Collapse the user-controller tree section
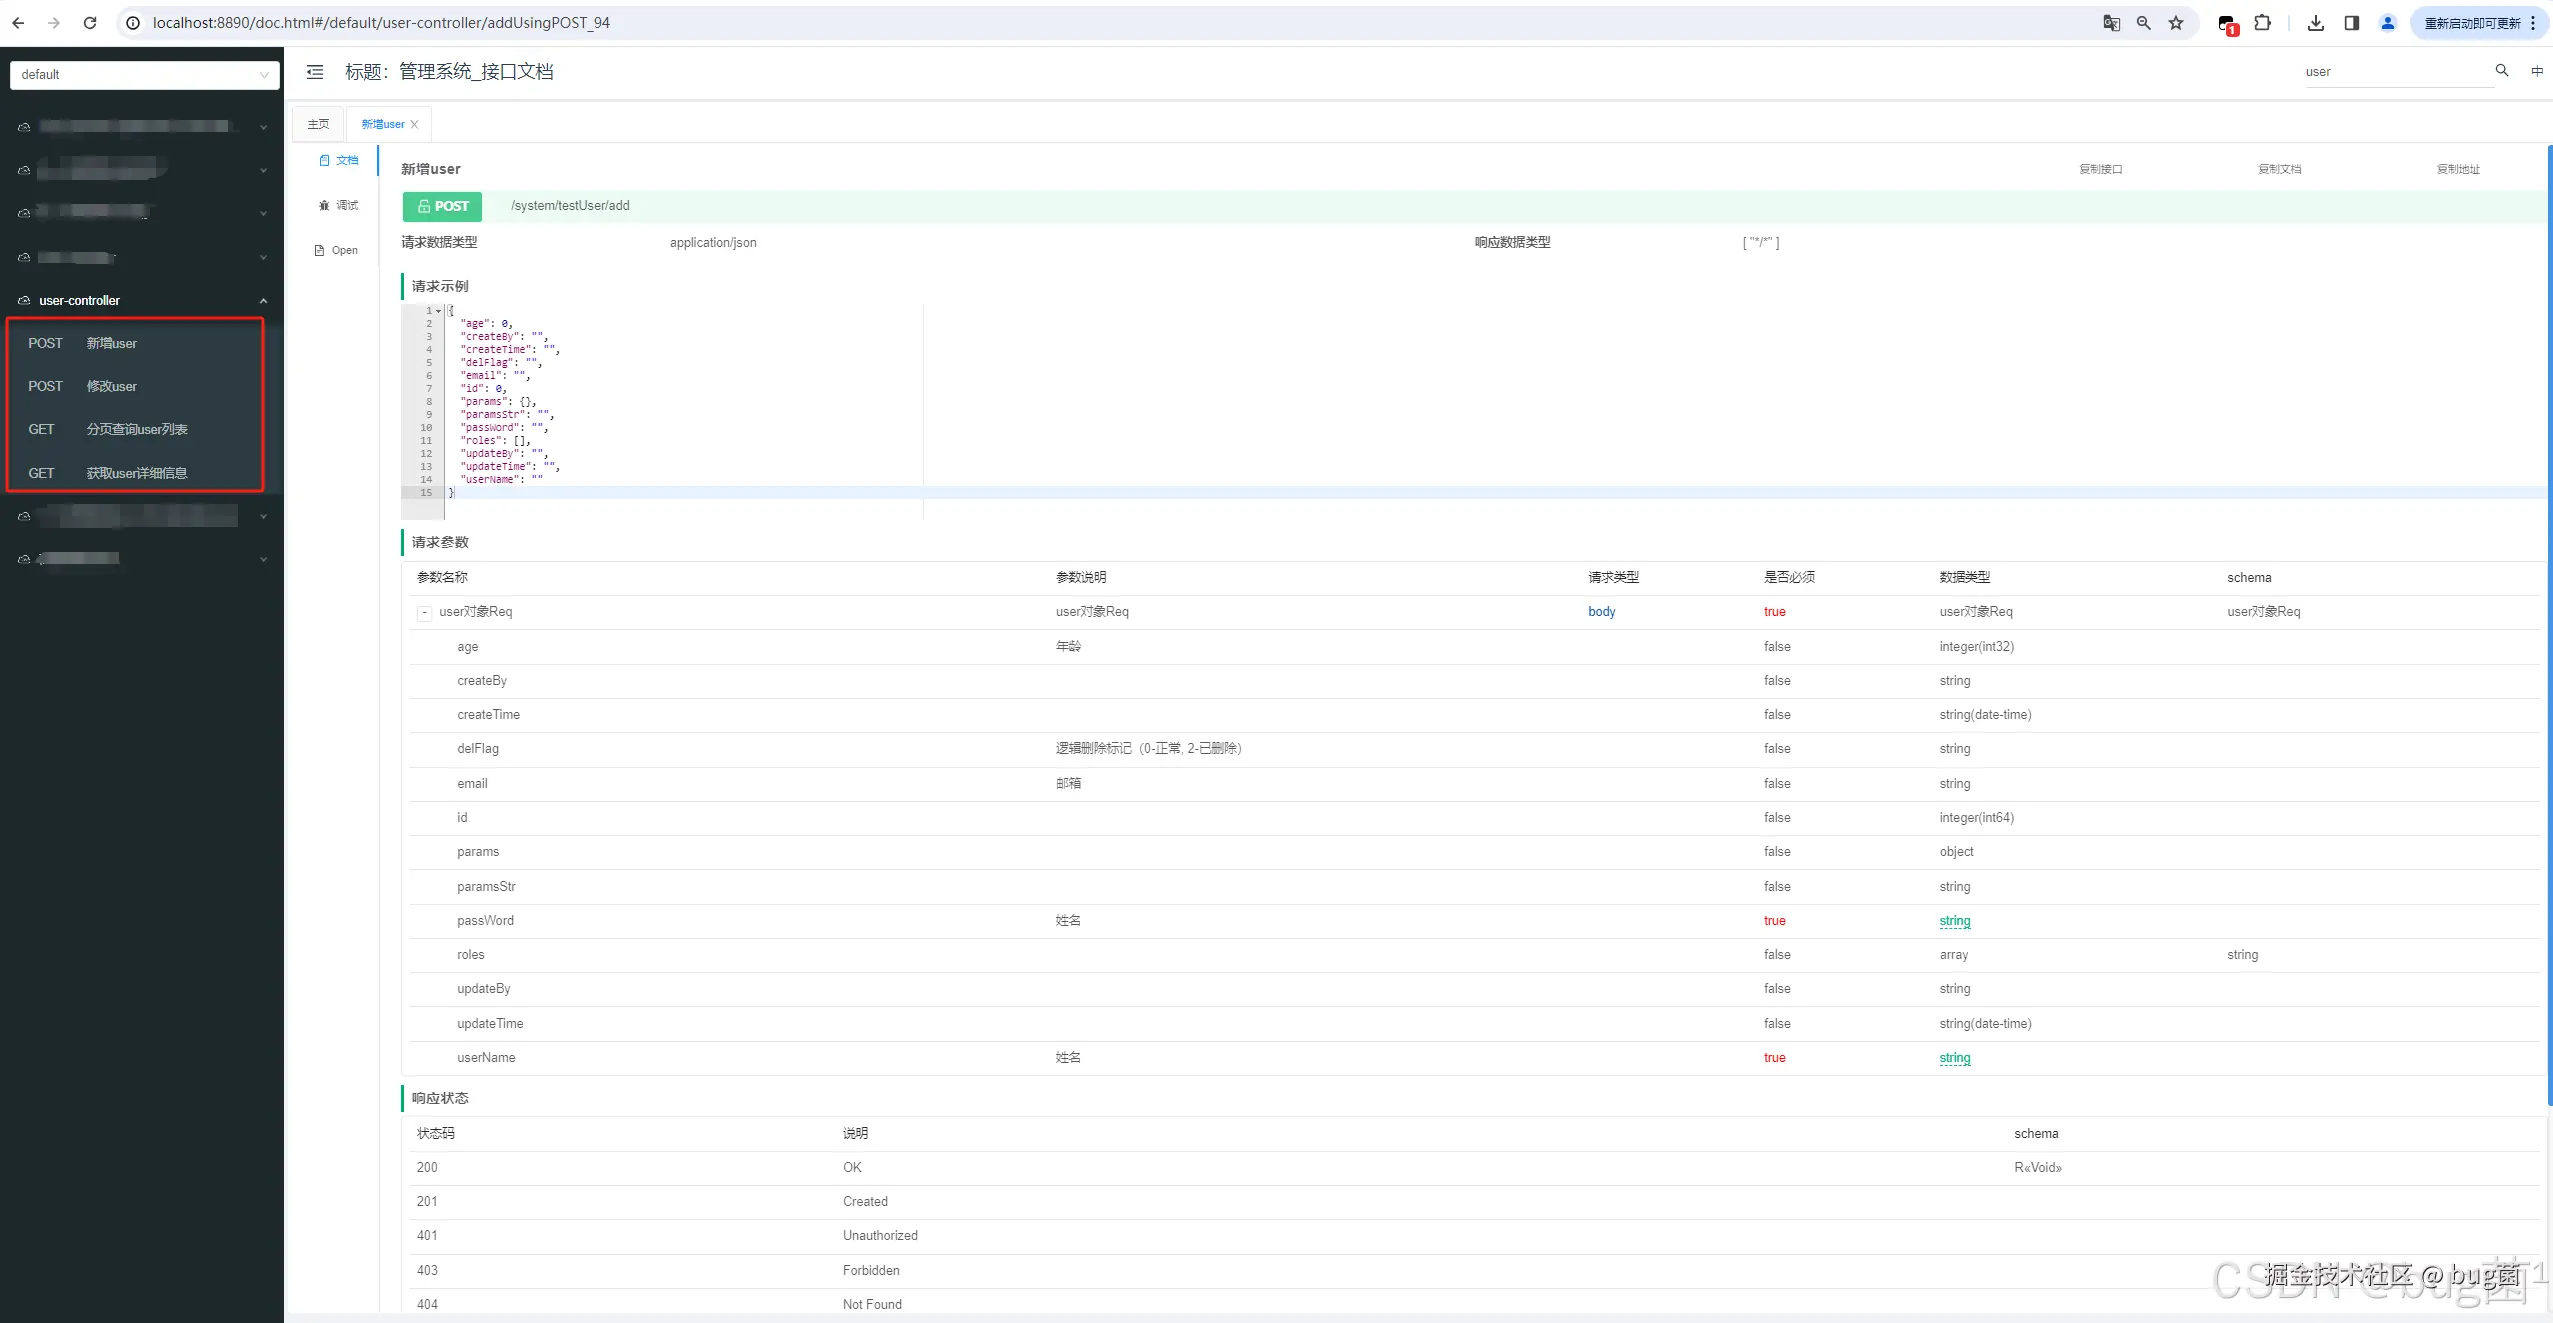 coord(263,301)
